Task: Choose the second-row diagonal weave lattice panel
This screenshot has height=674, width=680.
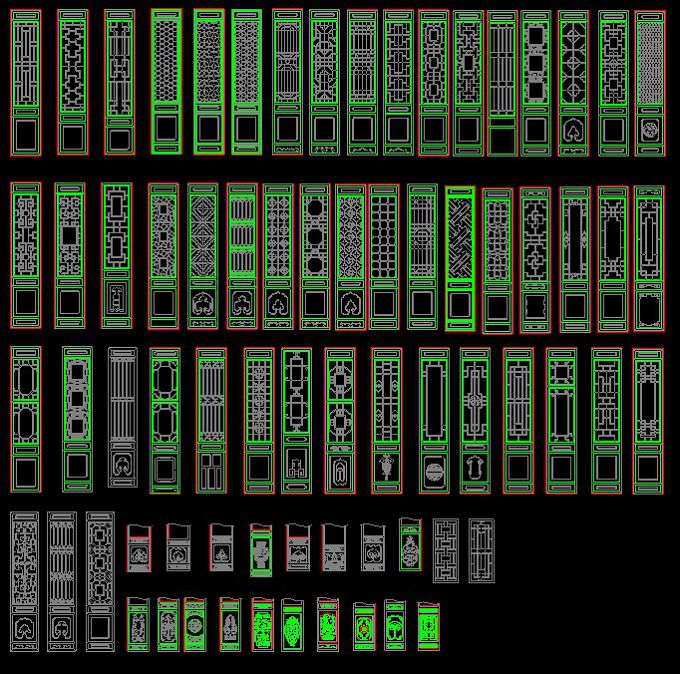Action: pyautogui.click(x=460, y=256)
